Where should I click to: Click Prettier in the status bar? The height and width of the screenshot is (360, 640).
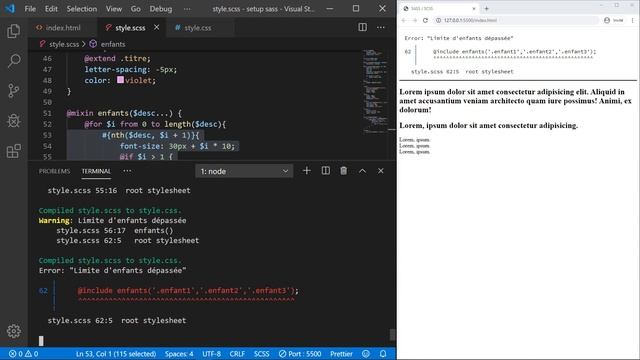coord(341,354)
